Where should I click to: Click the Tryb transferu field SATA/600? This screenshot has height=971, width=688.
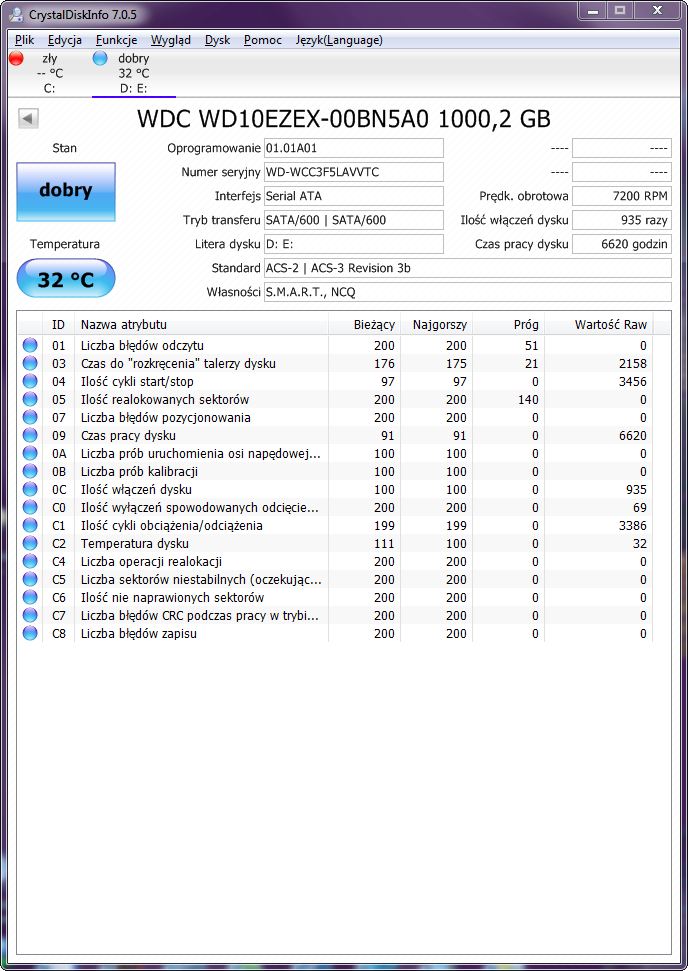click(354, 220)
